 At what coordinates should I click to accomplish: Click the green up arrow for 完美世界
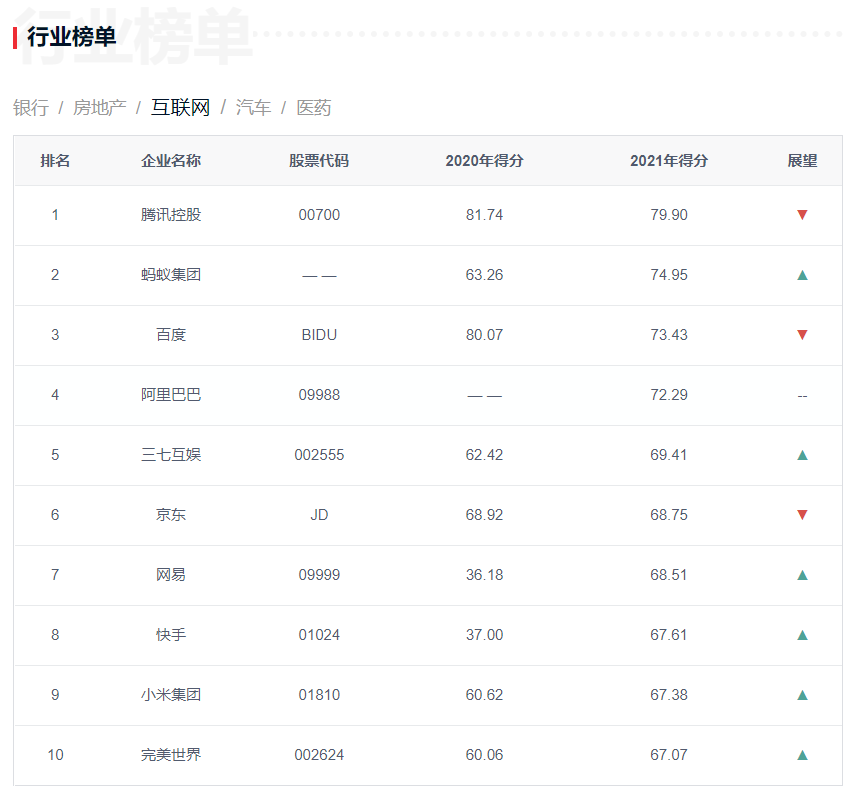pyautogui.click(x=802, y=755)
